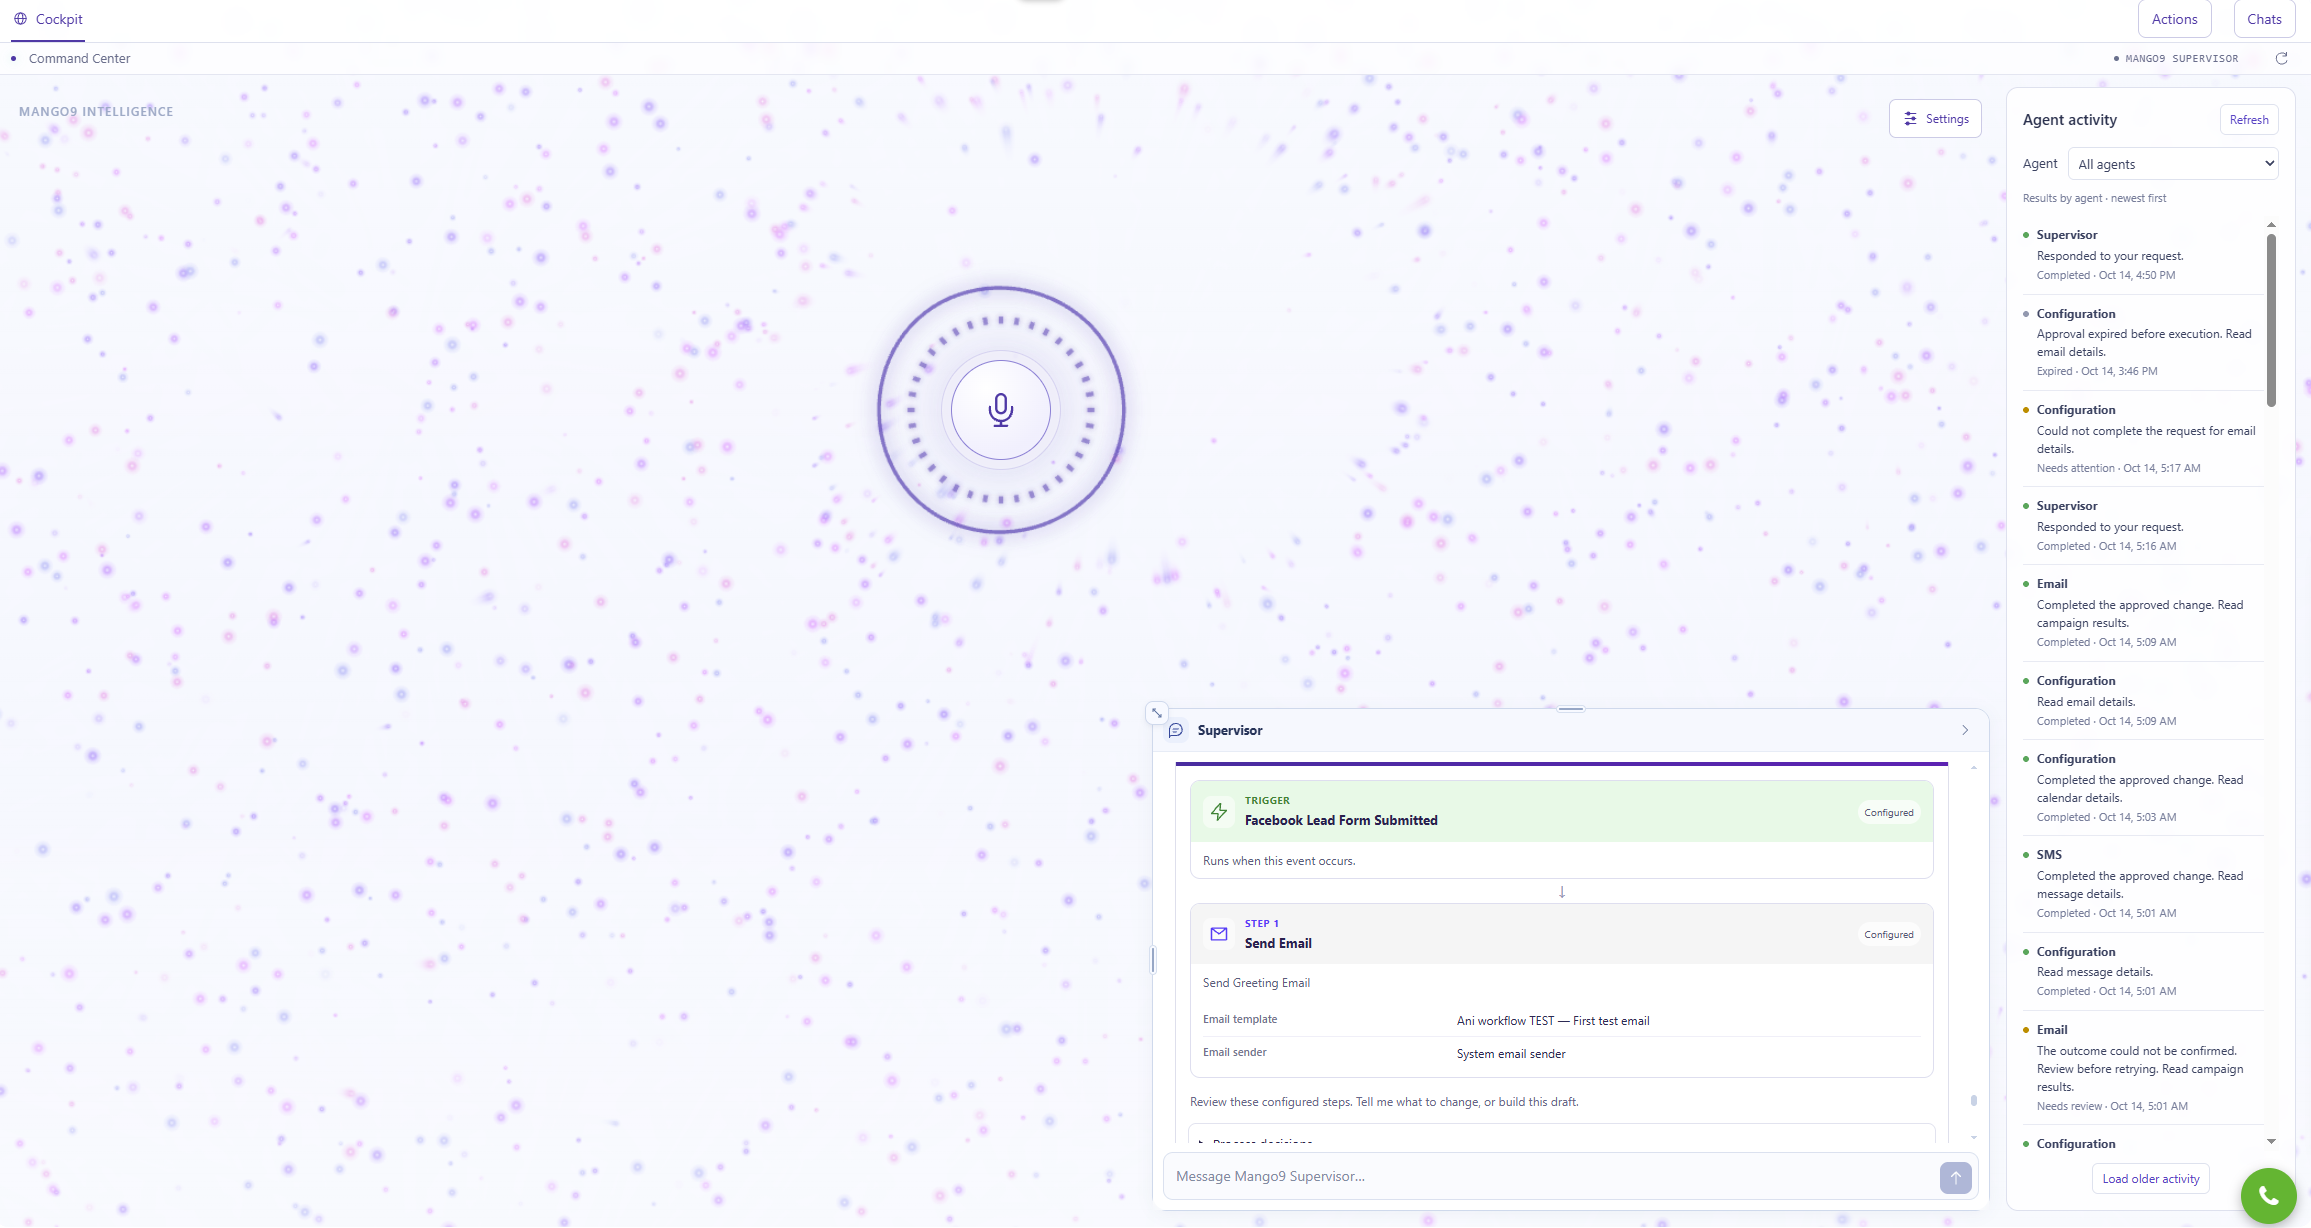Click 'System email sender' value
Viewport: 2311px width, 1228px height.
pos(1511,1054)
